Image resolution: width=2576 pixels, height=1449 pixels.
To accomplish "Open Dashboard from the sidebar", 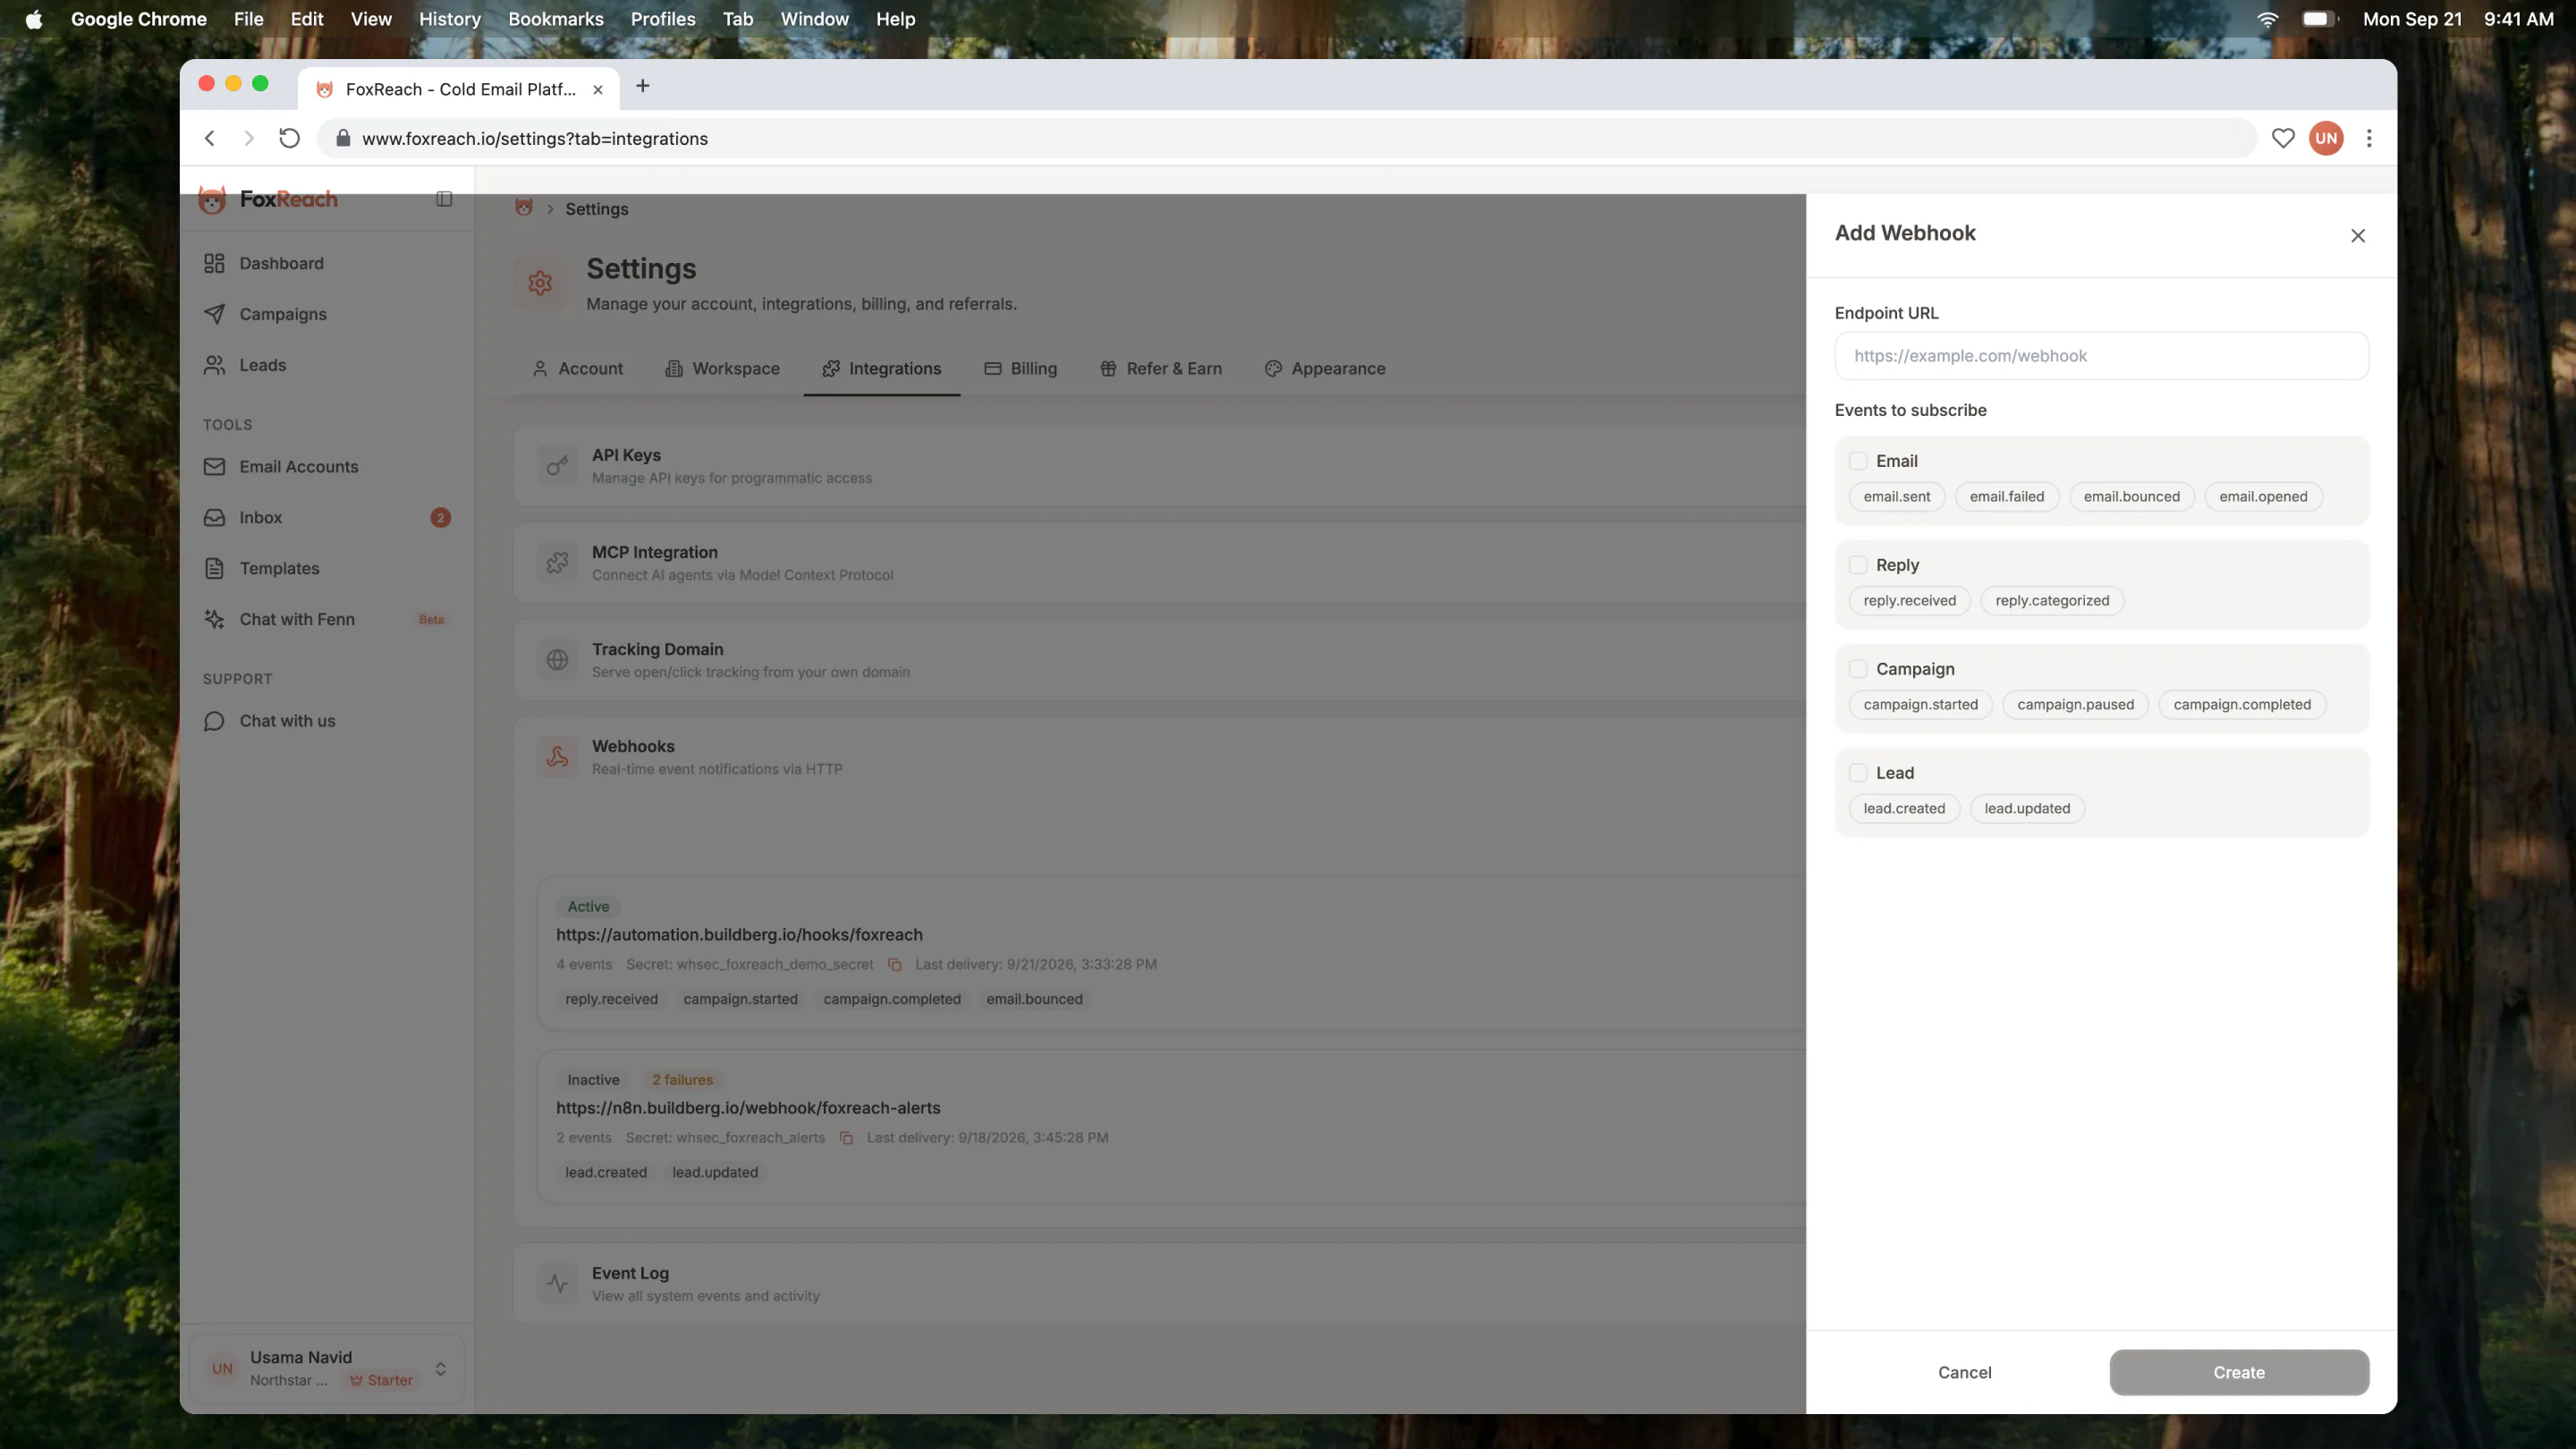I will (326, 263).
